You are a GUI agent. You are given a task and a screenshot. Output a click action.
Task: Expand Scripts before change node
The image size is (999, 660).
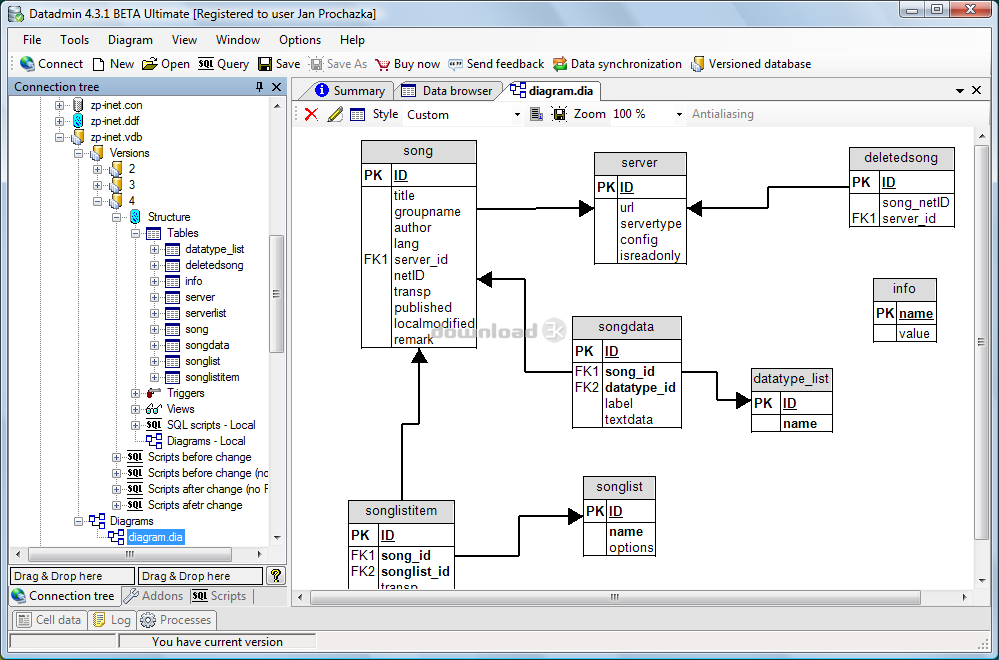pos(116,457)
